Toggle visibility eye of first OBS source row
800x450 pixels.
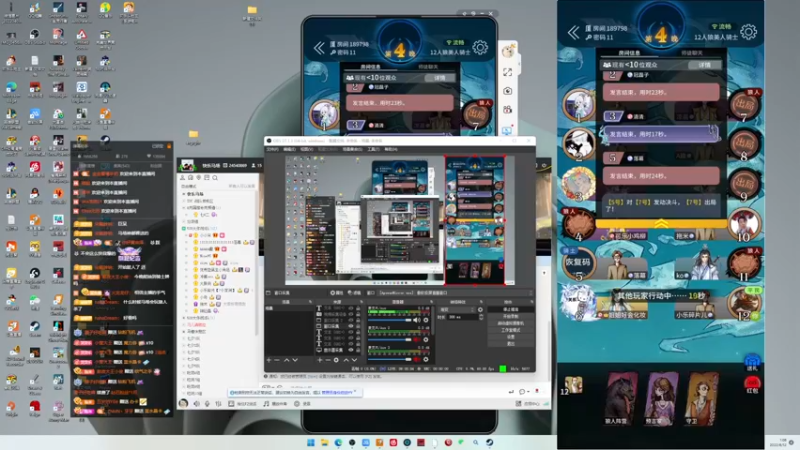click(351, 308)
